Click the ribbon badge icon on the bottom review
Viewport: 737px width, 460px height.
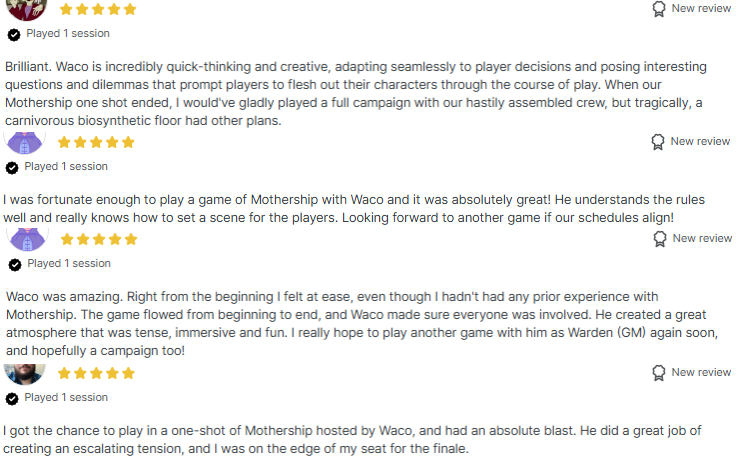(x=659, y=373)
